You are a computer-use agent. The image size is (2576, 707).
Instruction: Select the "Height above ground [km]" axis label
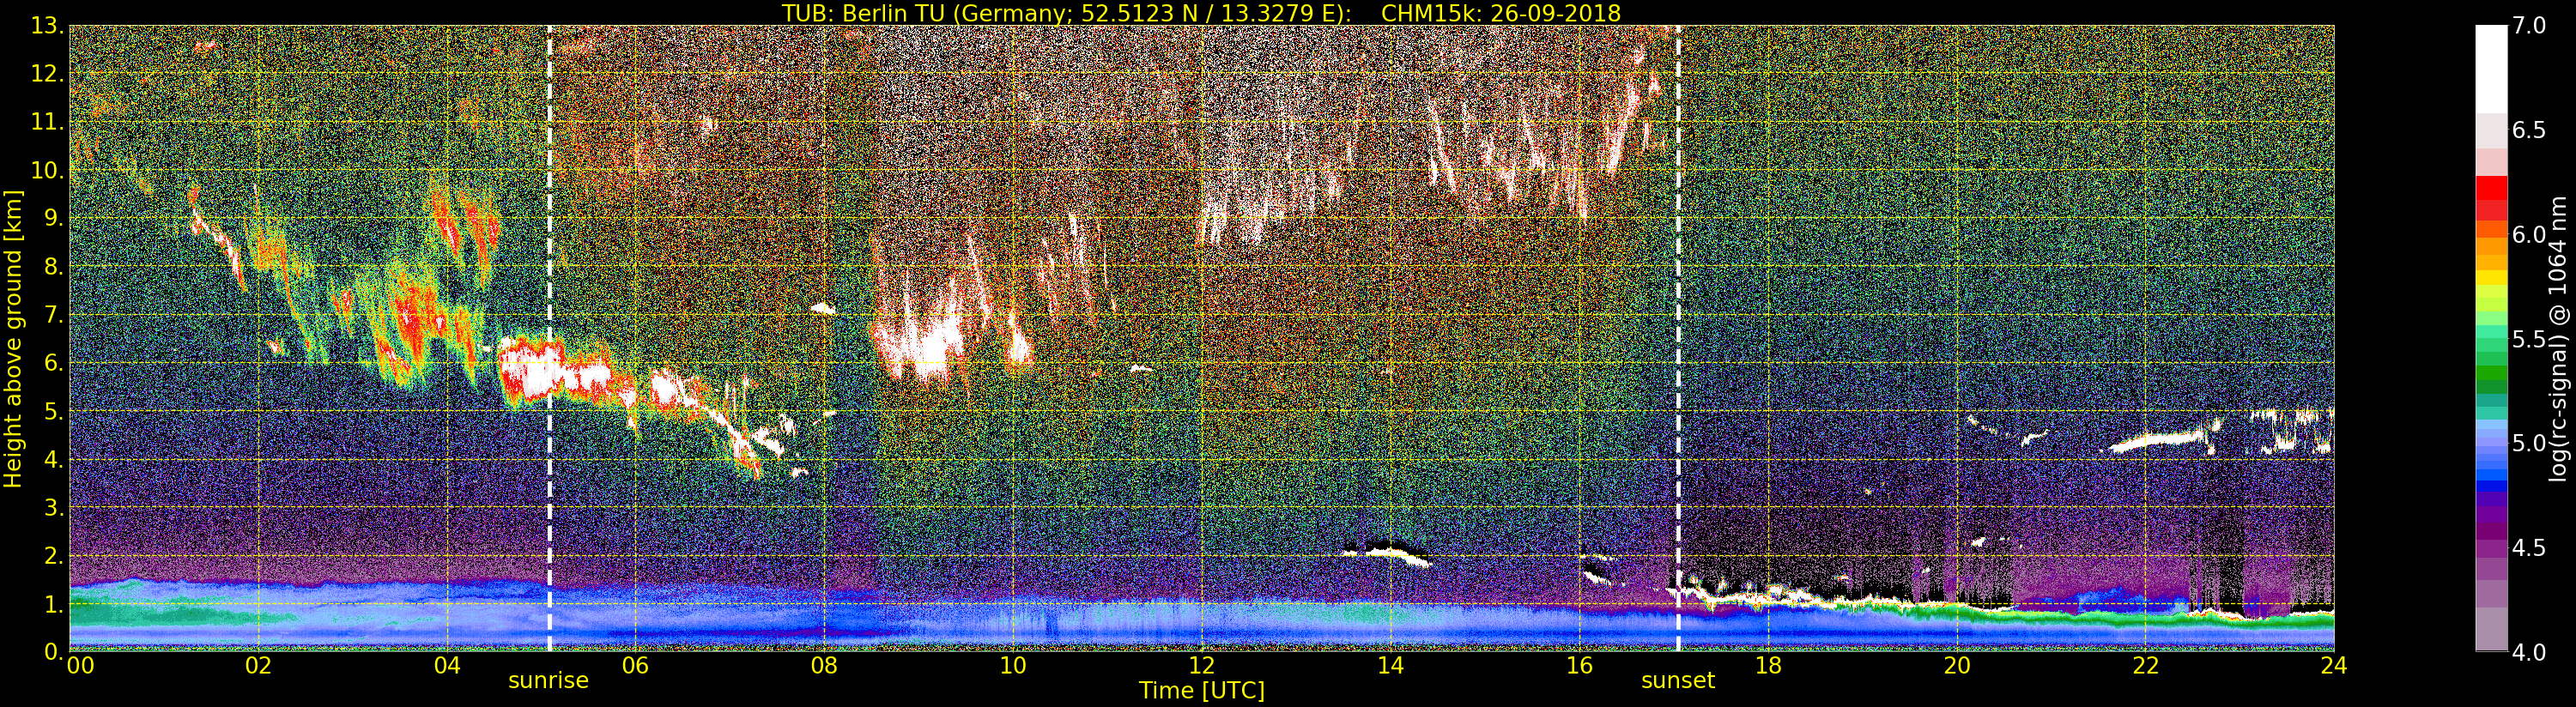coord(13,339)
